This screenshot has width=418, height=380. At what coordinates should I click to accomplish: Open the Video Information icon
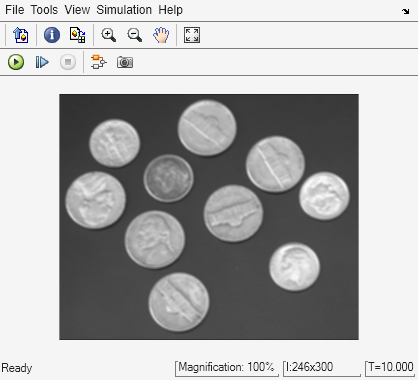52,35
